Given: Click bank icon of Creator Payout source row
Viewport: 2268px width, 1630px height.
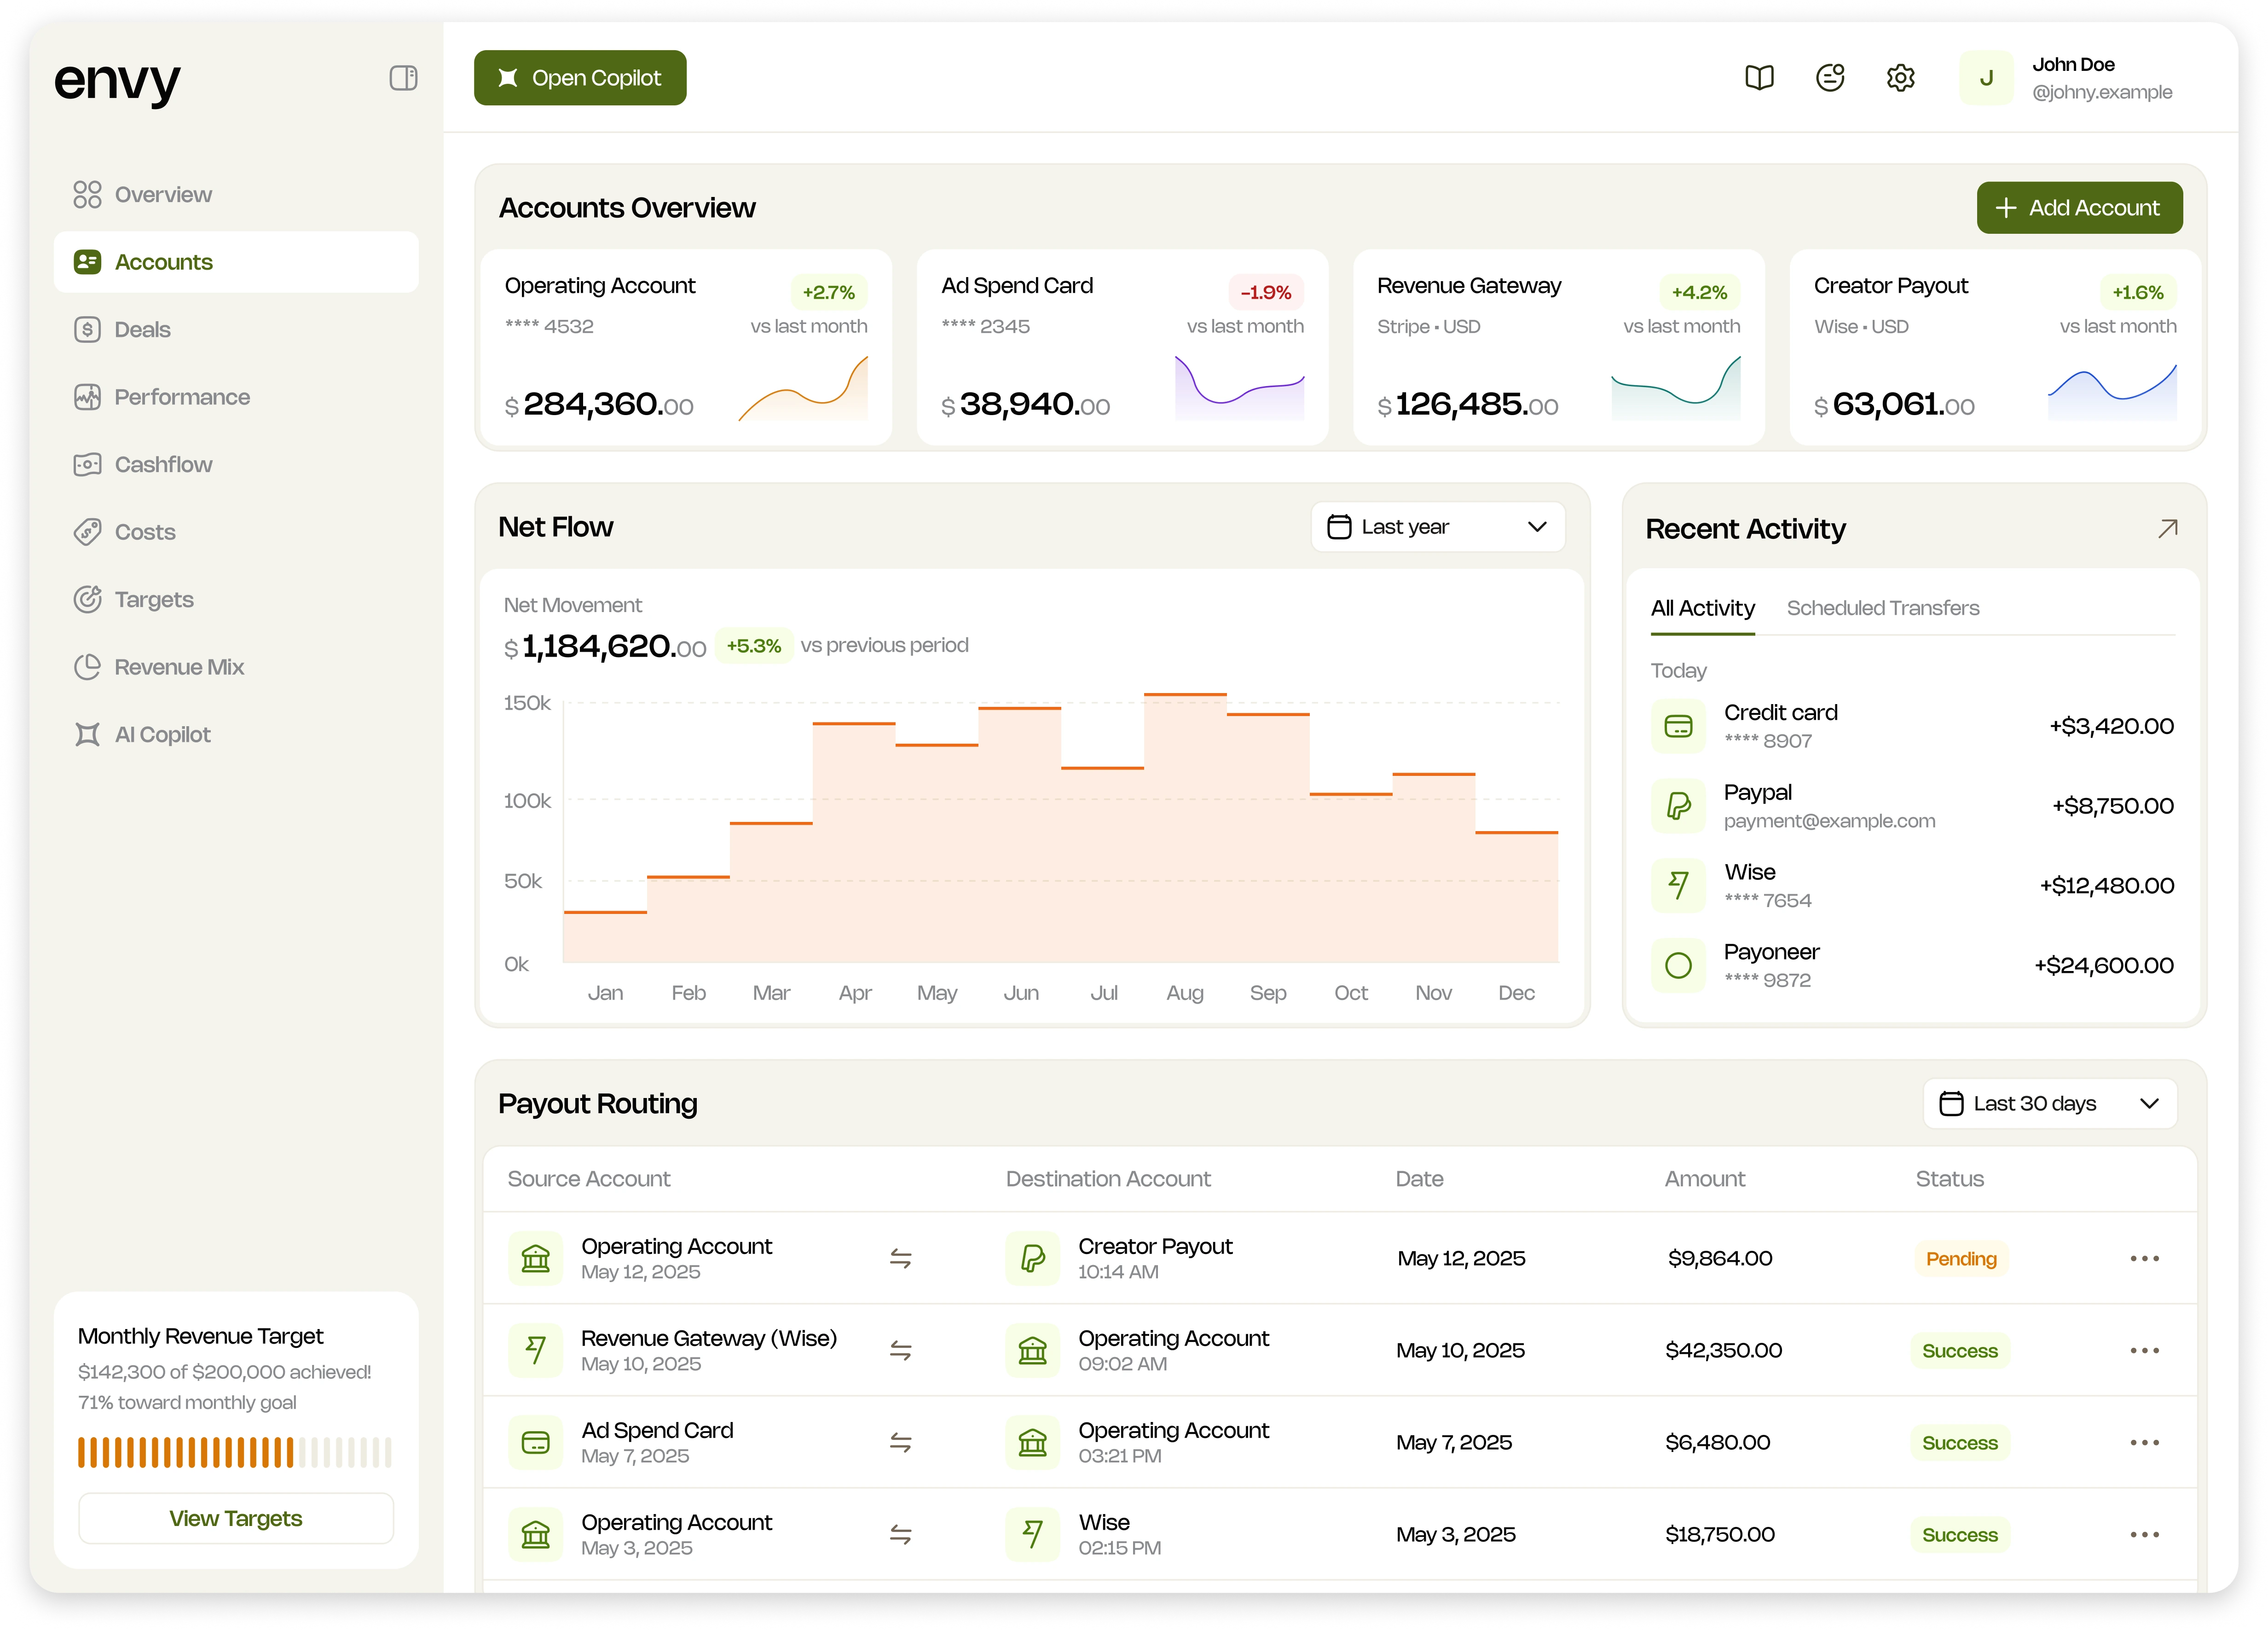Looking at the screenshot, I should tap(536, 1258).
